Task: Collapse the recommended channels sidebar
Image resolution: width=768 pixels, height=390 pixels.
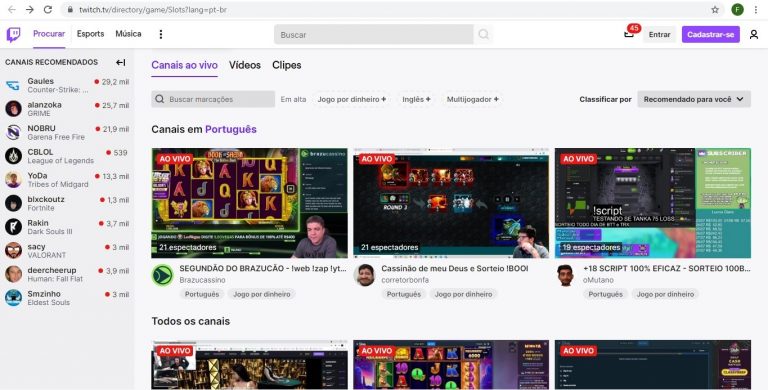Action: coord(120,62)
